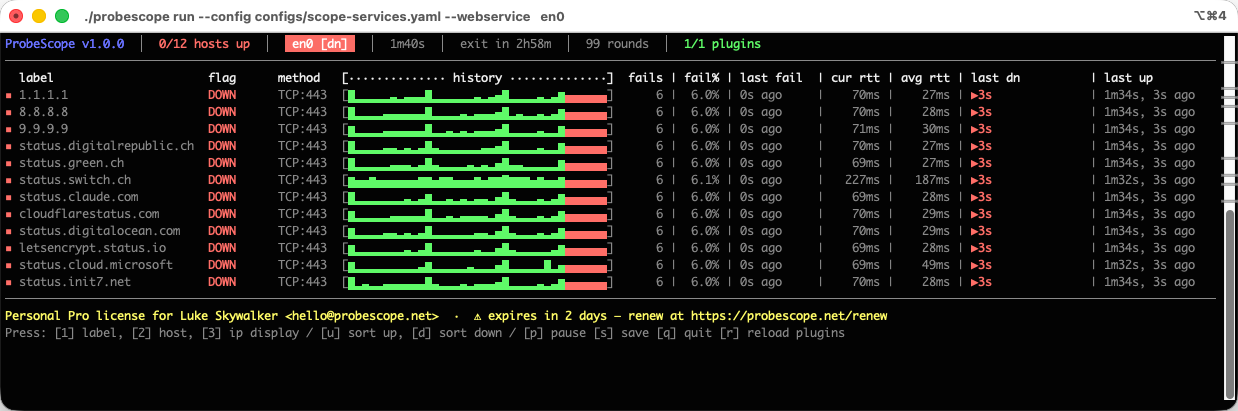Image resolution: width=1238 pixels, height=411 pixels.
Task: Click the [r] reload plugins hint
Action: (x=781, y=332)
